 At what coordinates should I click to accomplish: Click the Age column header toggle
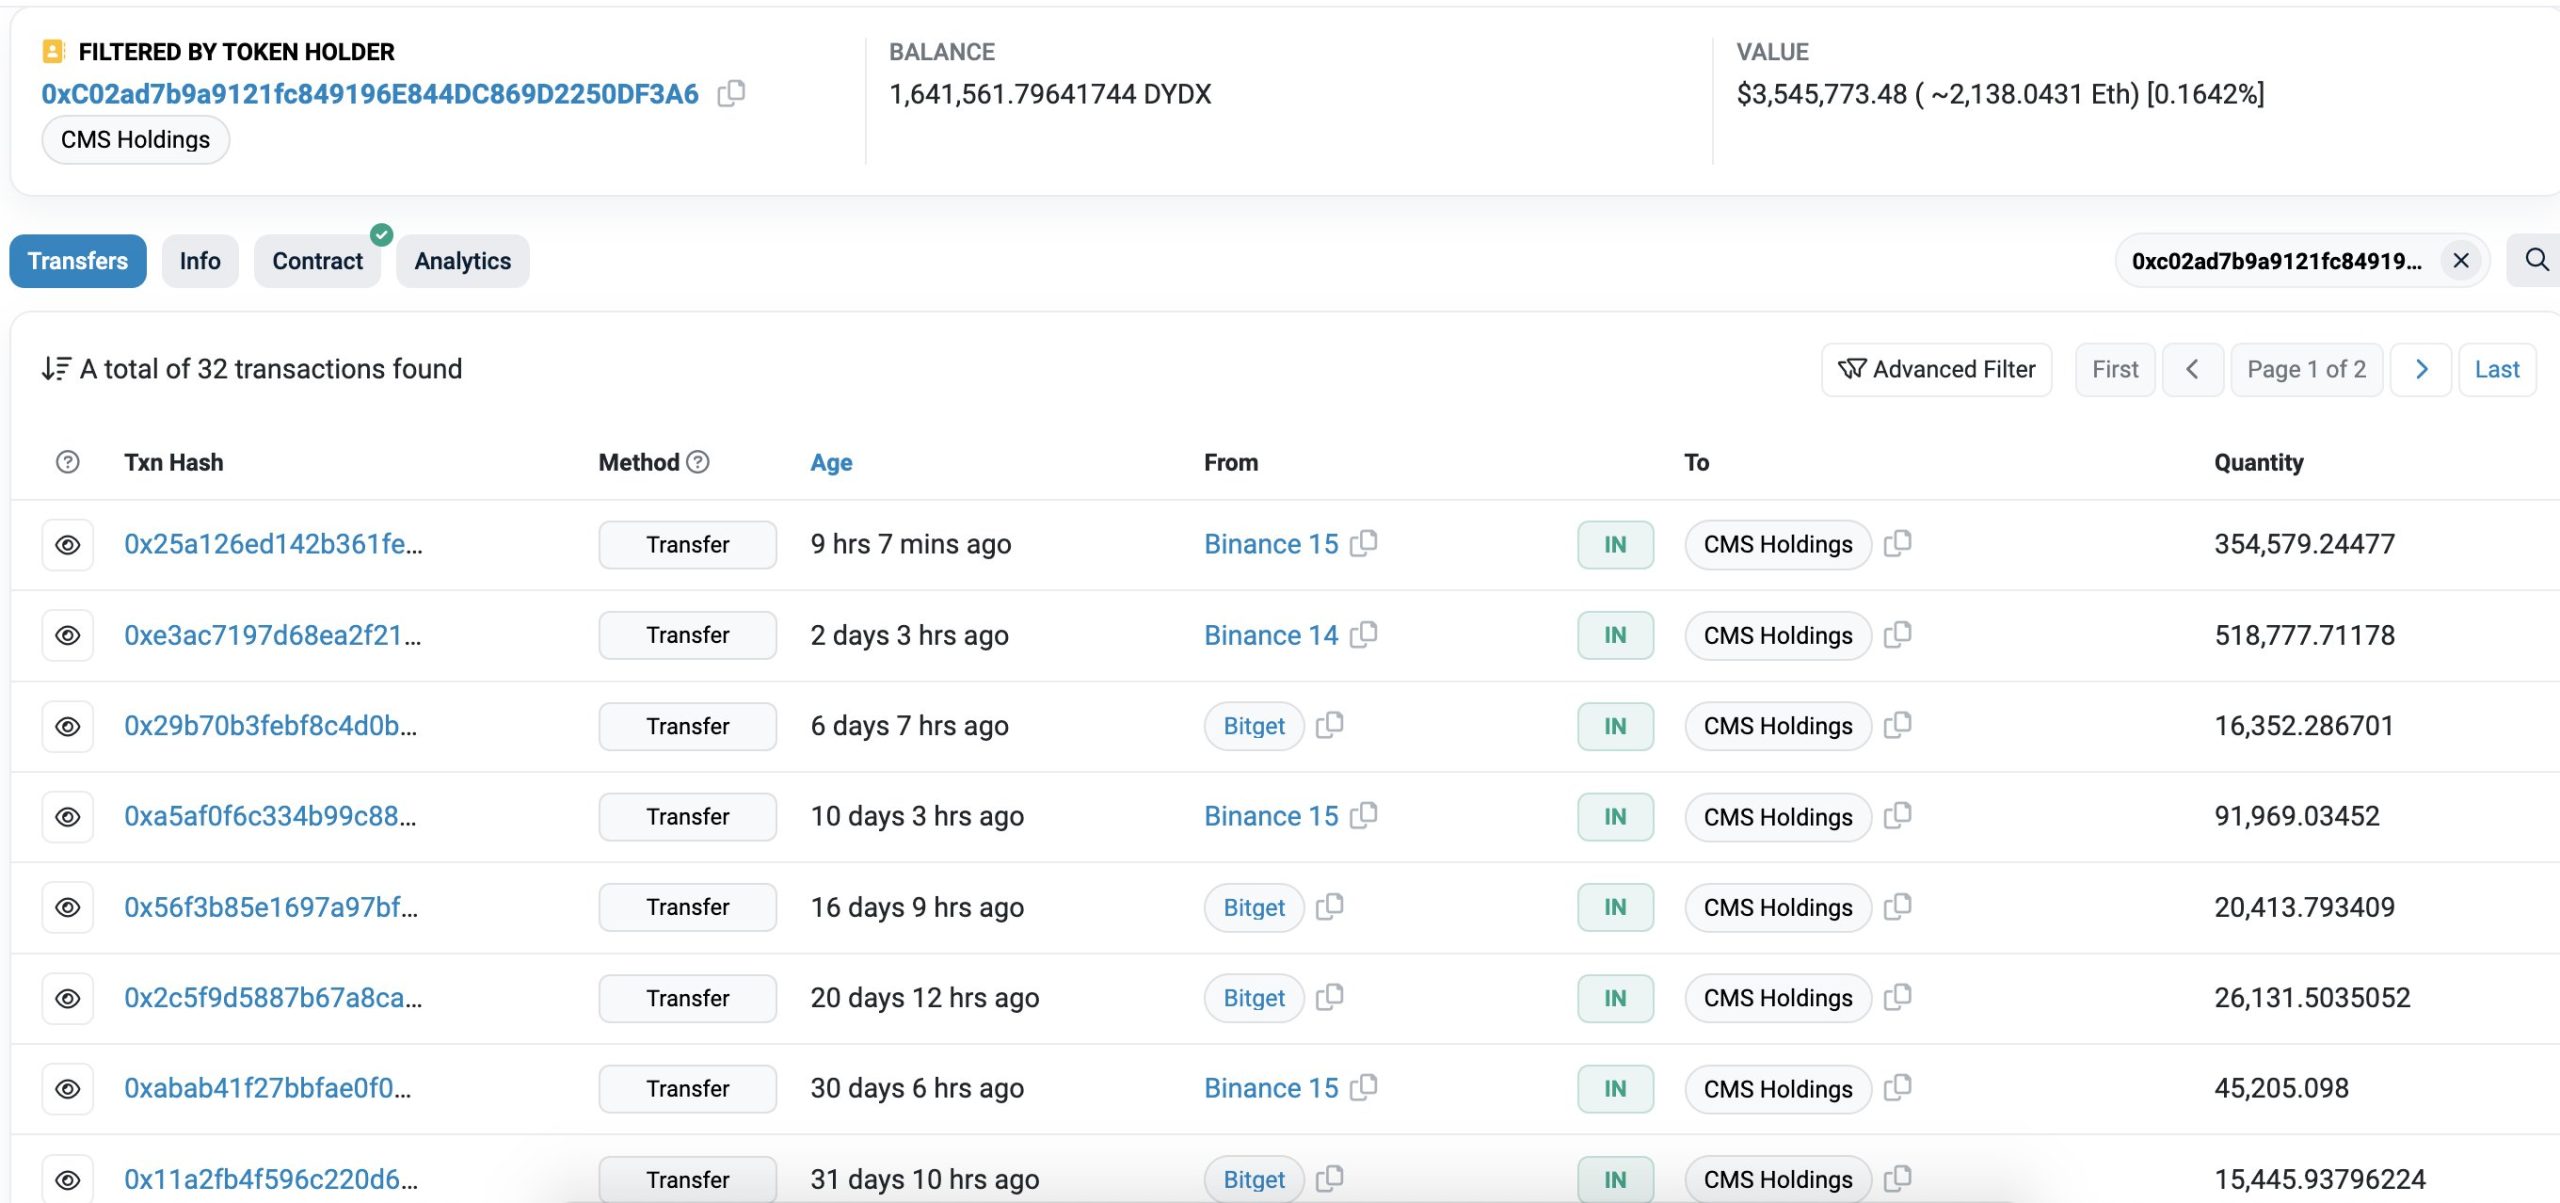831,463
